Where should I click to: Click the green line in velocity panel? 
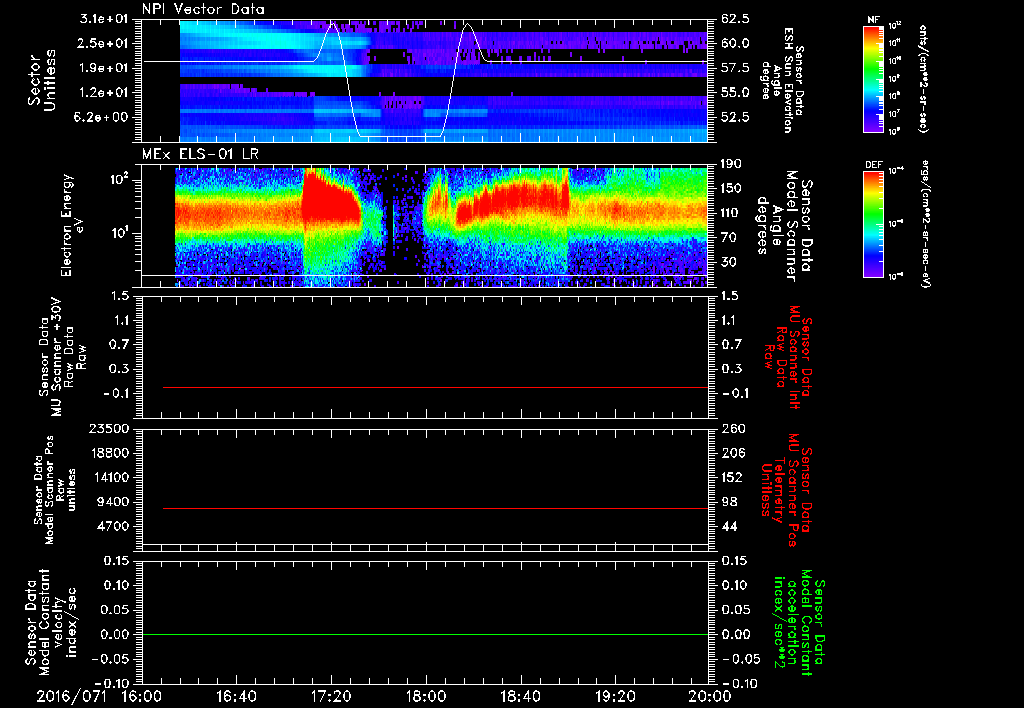coord(424,634)
